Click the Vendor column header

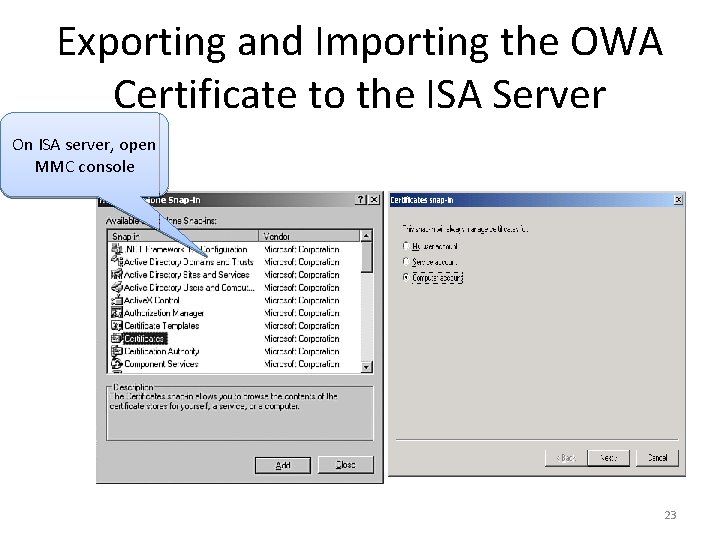tap(309, 236)
